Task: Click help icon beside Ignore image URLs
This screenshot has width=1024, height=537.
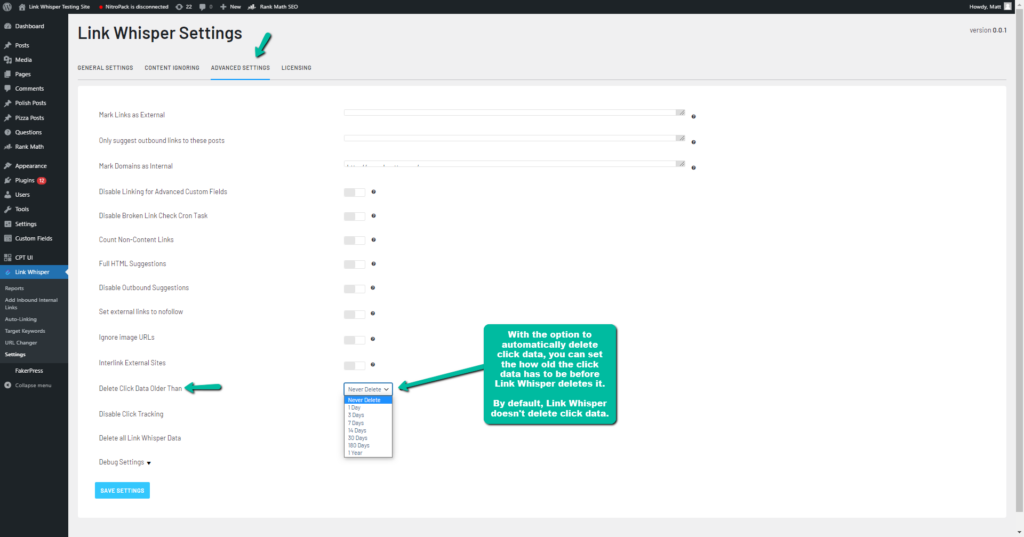Action: (x=373, y=339)
